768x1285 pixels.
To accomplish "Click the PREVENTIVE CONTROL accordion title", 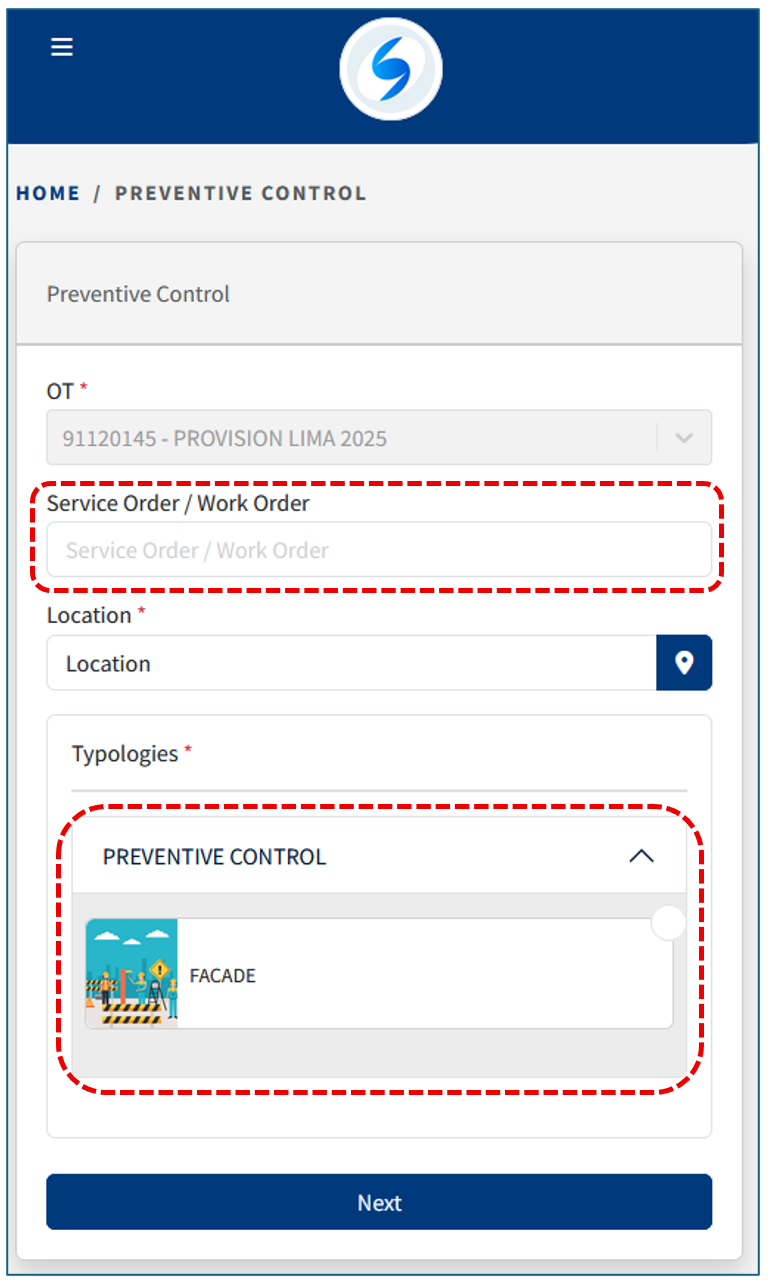I will coord(215,857).
